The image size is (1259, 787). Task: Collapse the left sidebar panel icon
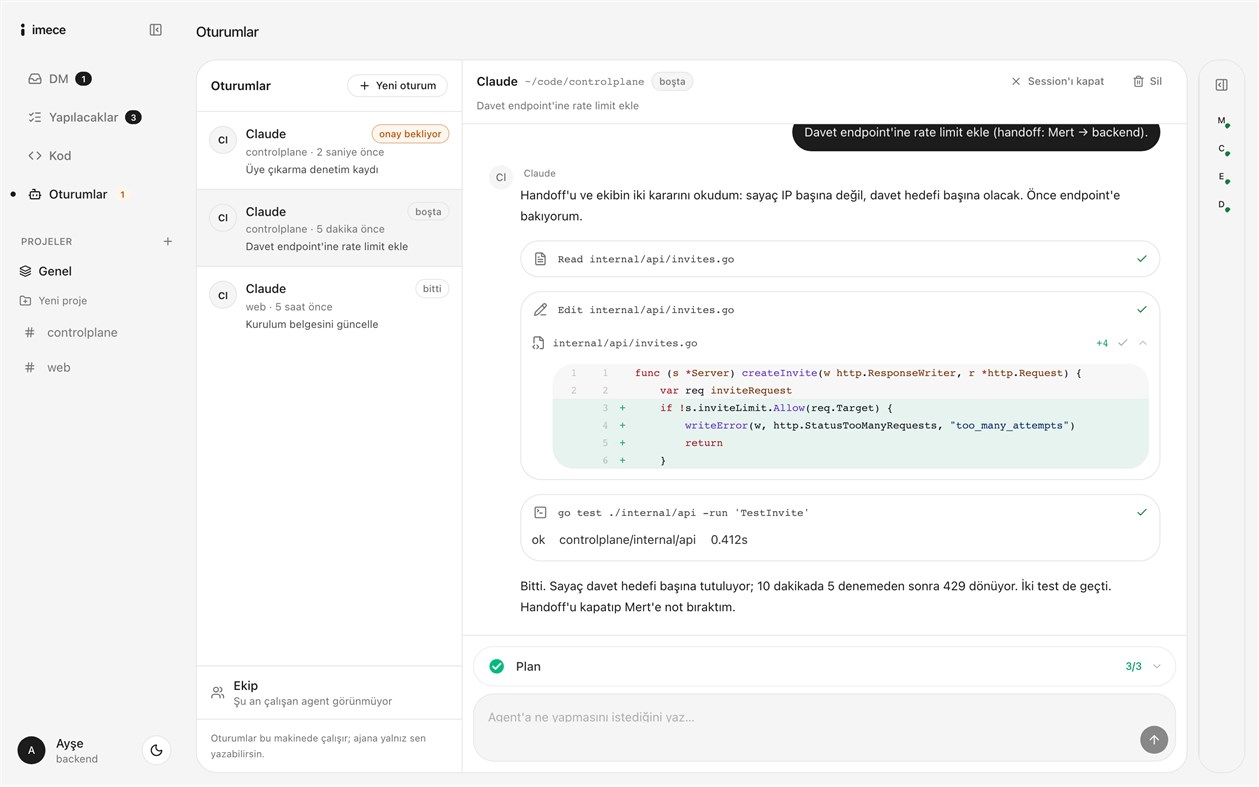(155, 30)
